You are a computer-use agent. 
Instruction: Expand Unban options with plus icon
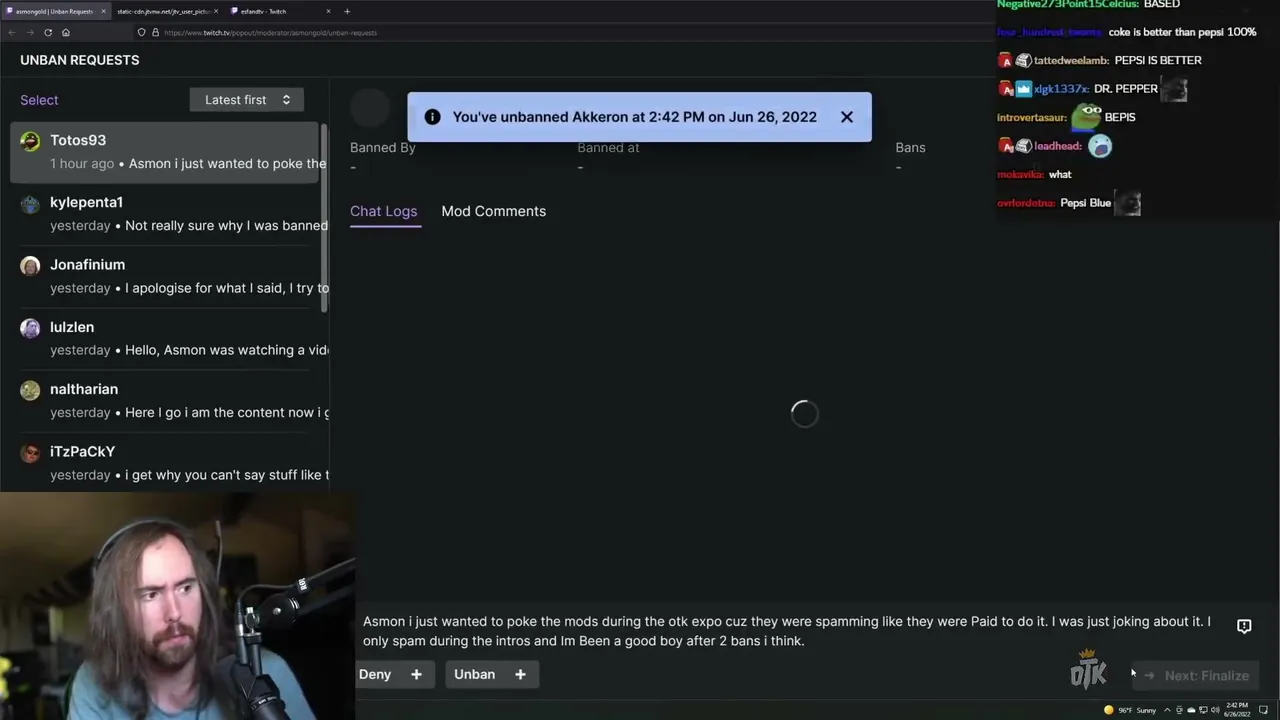(x=520, y=674)
